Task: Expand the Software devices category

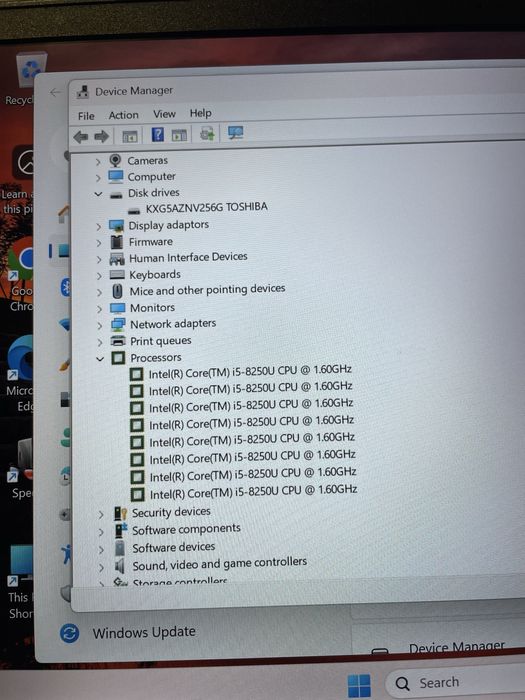Action: point(101,550)
